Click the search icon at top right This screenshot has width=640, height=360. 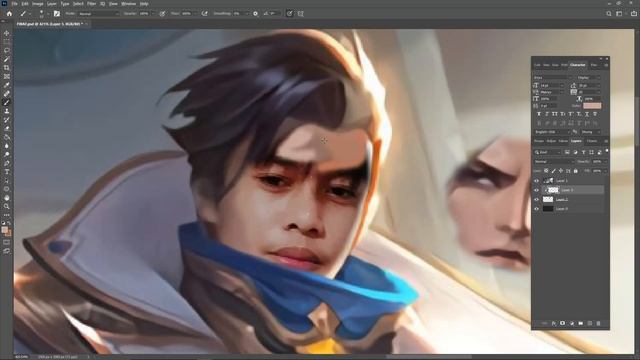click(x=609, y=13)
